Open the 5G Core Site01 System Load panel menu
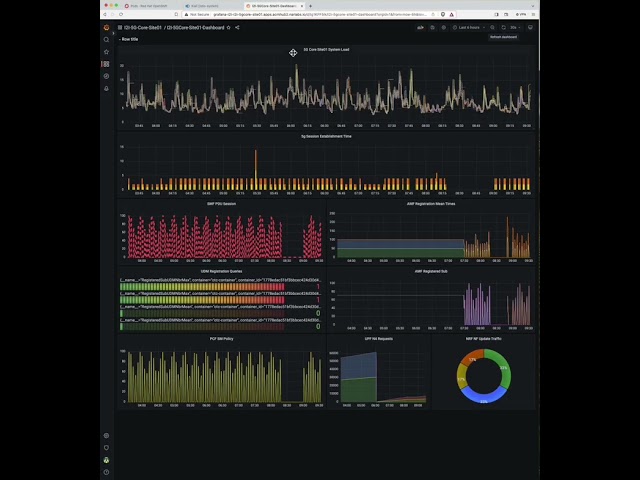 (x=326, y=50)
